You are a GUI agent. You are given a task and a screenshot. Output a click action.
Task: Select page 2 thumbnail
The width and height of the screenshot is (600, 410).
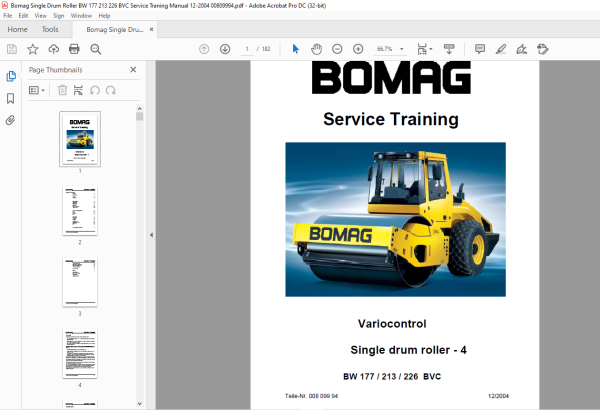point(80,211)
